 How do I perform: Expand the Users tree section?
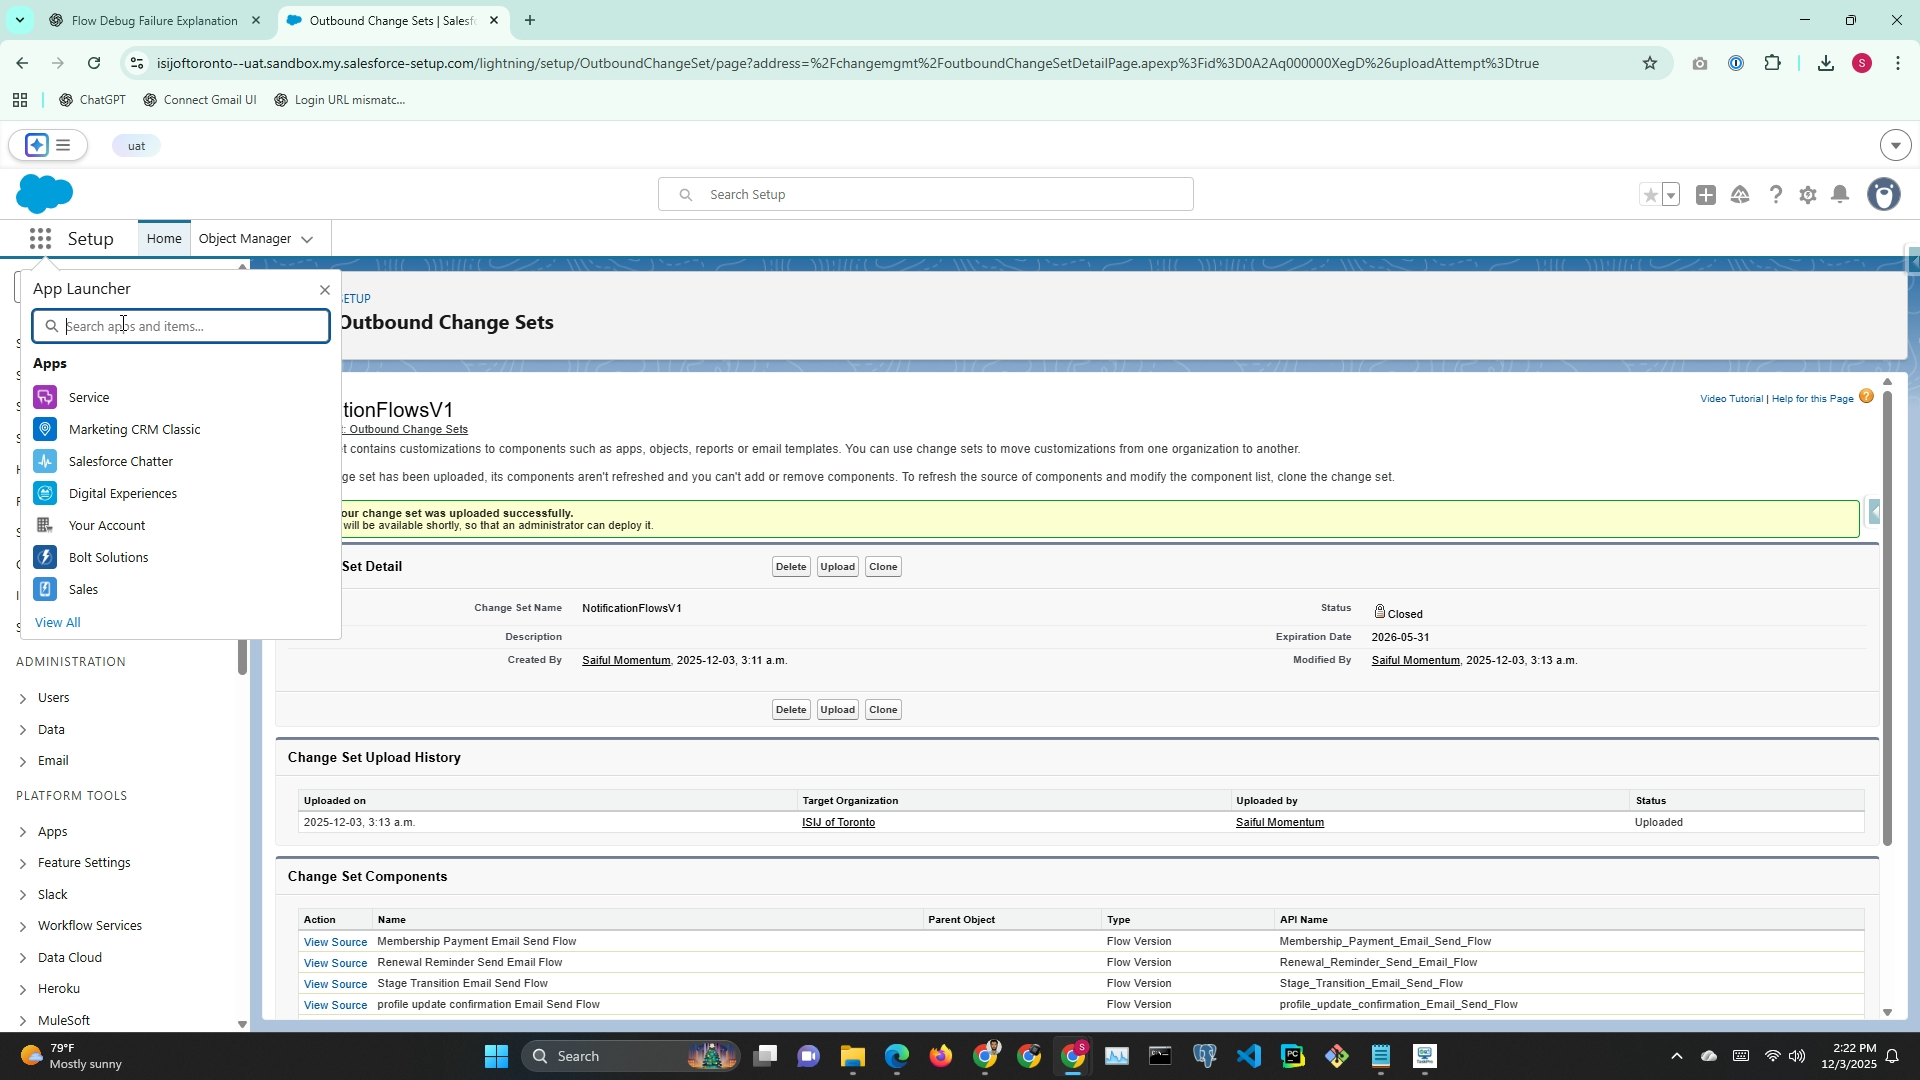(23, 698)
